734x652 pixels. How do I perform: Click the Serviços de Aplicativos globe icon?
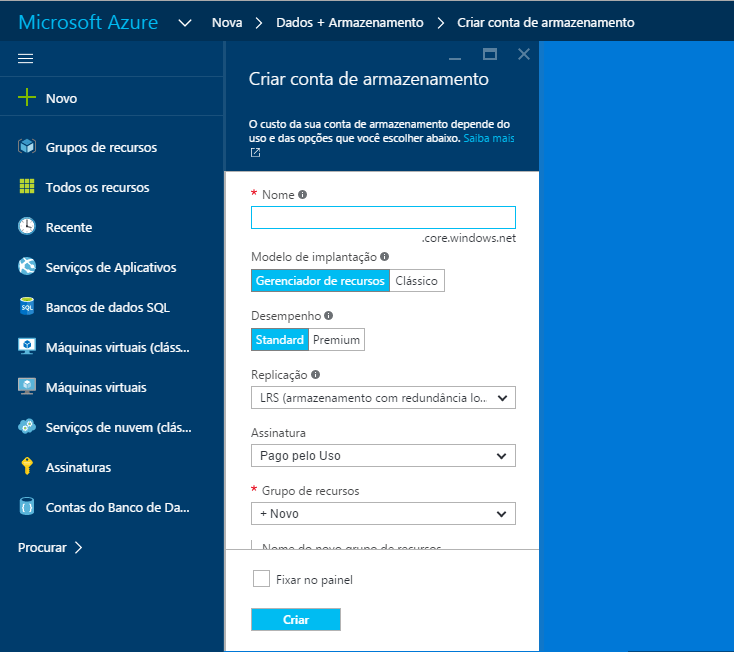(x=27, y=267)
